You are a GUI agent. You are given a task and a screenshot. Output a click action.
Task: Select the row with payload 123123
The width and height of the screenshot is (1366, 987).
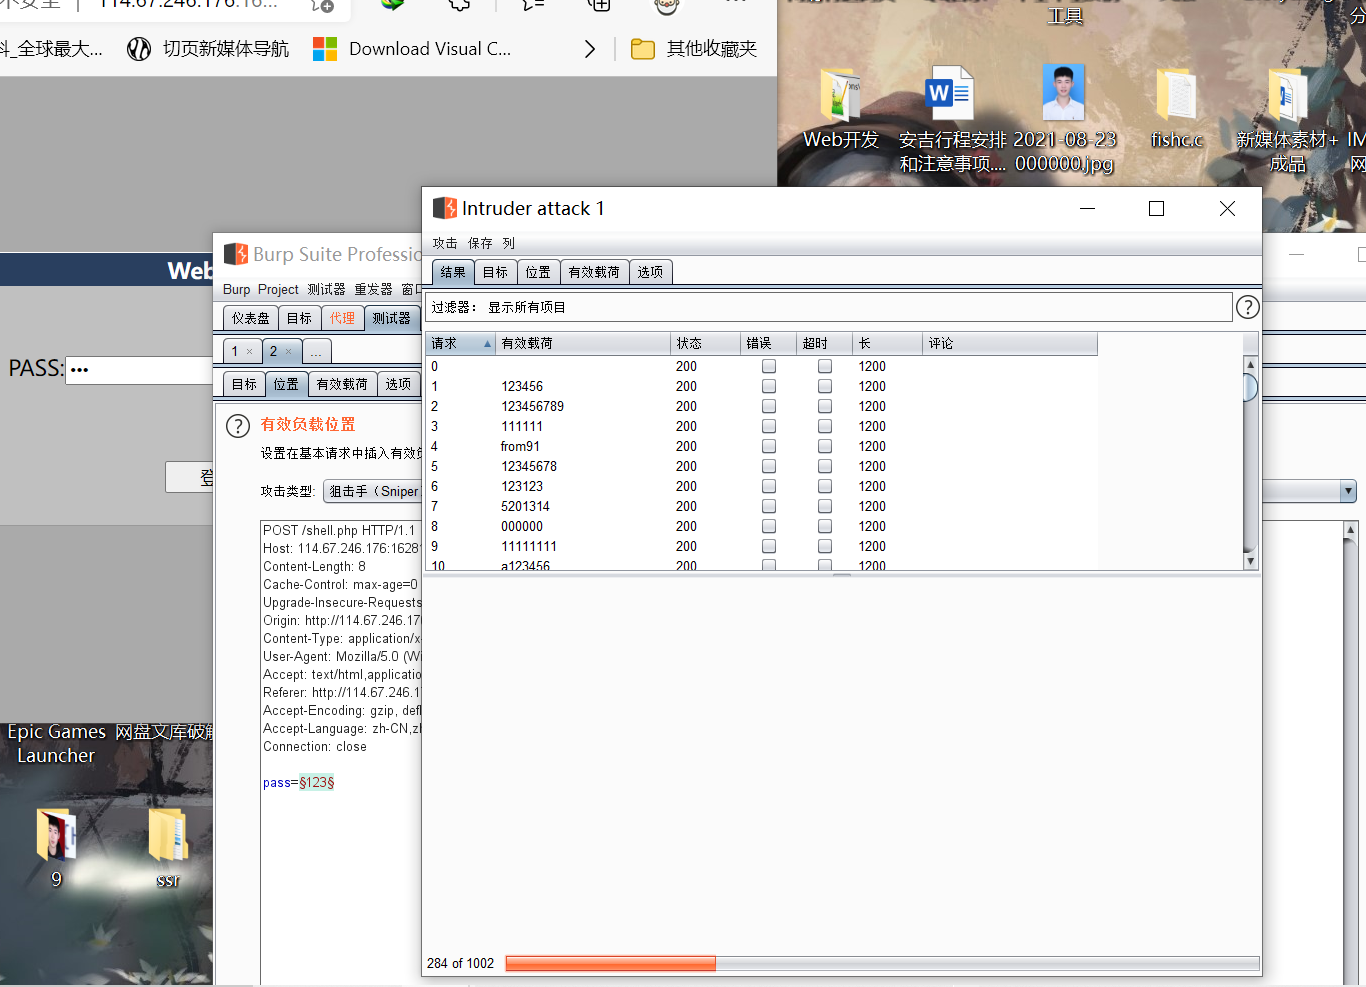point(762,486)
